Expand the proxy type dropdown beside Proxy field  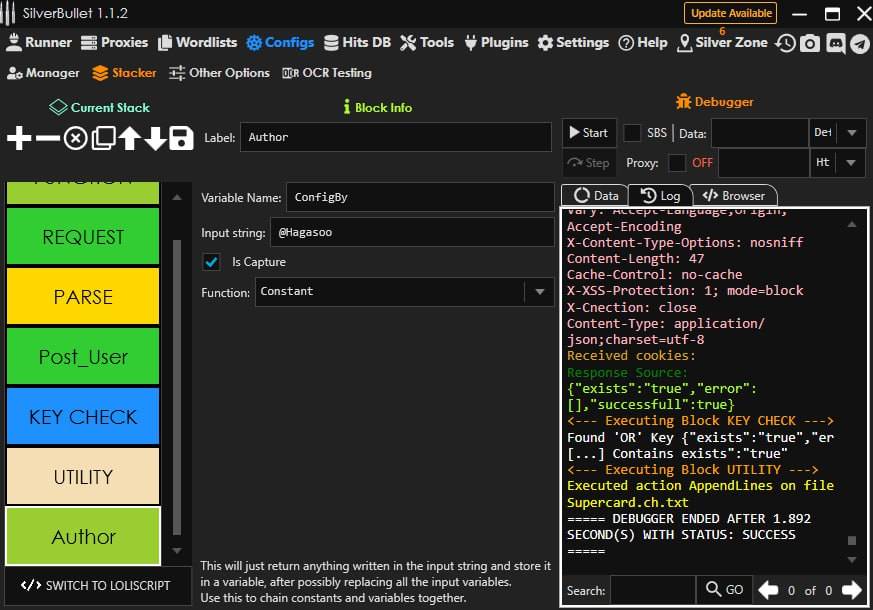[851, 163]
